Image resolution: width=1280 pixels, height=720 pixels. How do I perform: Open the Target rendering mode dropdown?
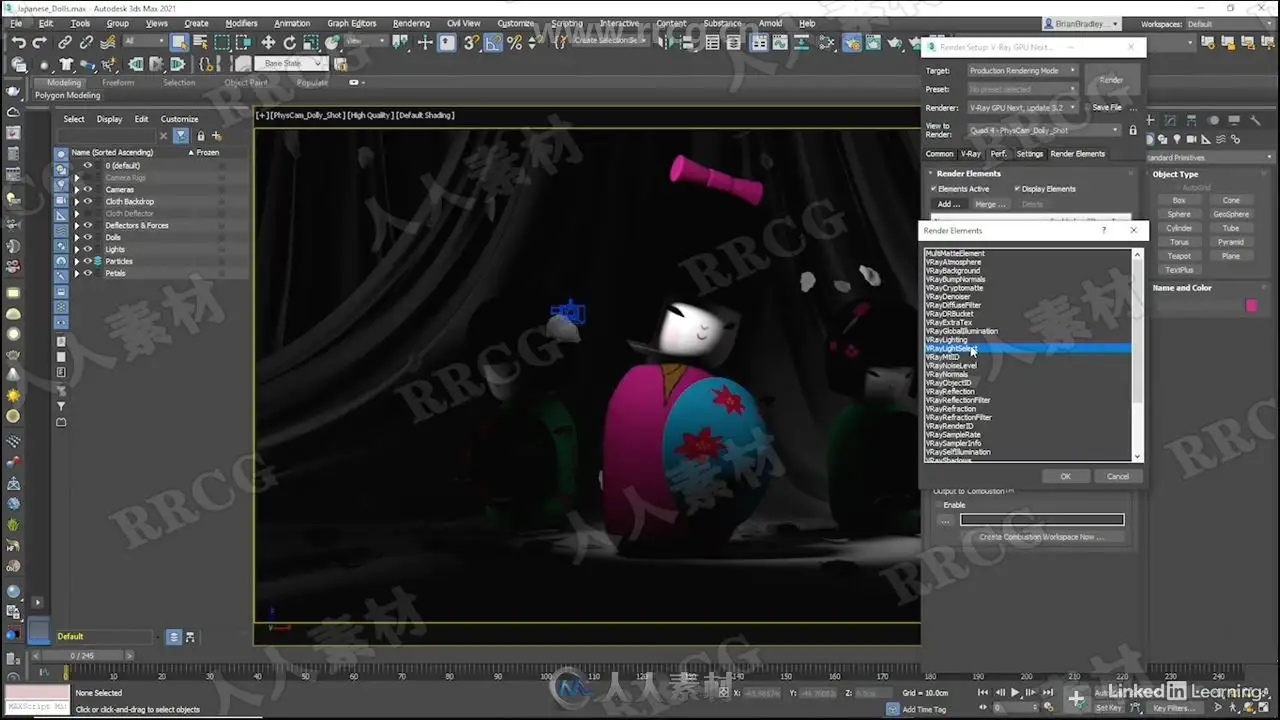[x=1022, y=71]
